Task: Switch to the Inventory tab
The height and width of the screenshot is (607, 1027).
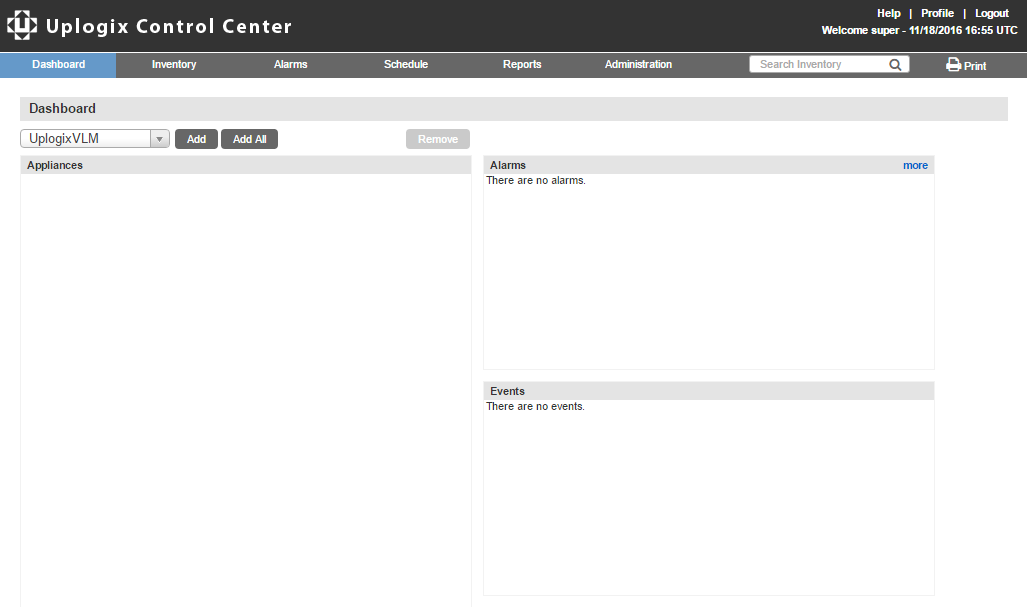Action: 174,65
